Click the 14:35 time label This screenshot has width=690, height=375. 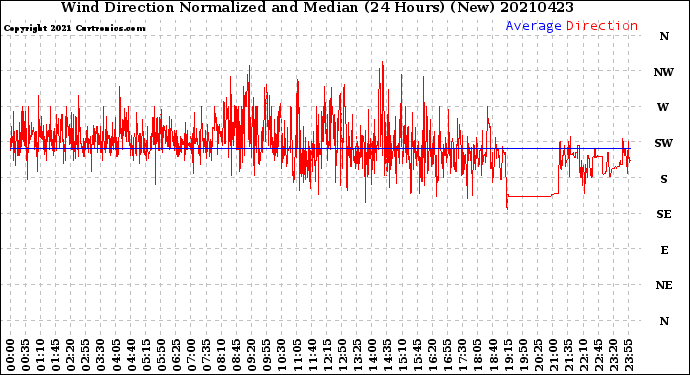coord(387,355)
